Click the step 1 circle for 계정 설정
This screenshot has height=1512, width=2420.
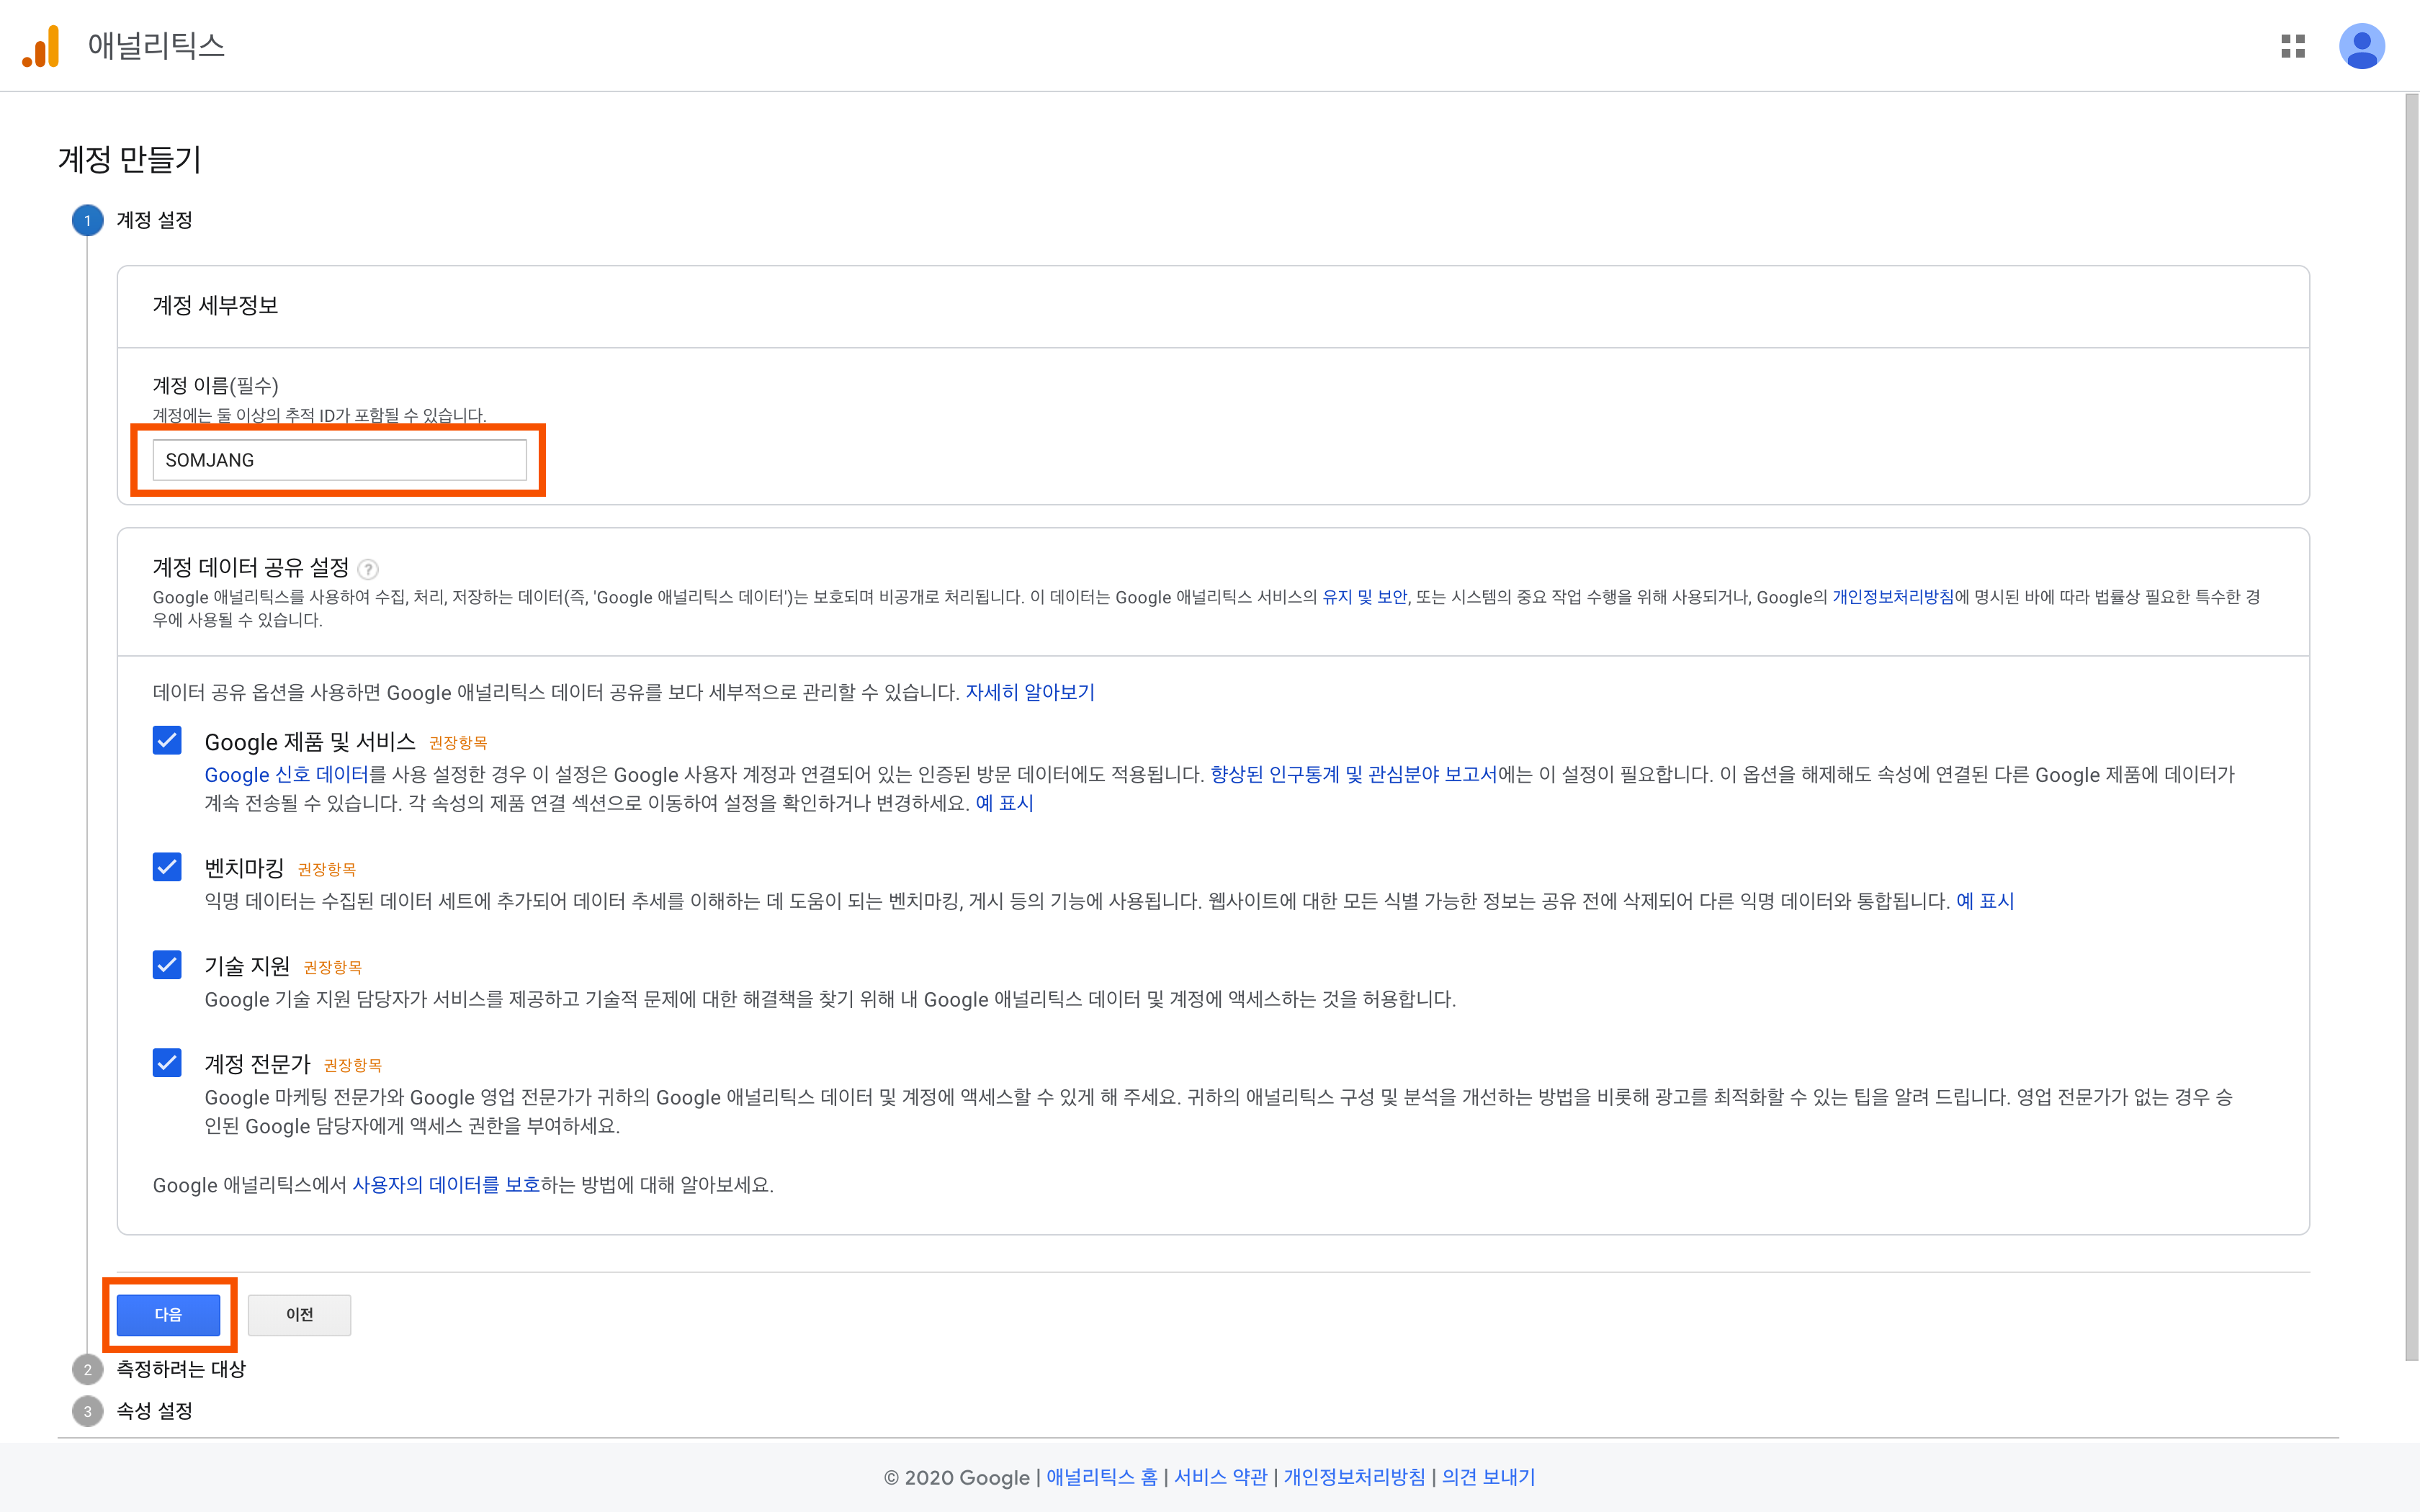[87, 220]
